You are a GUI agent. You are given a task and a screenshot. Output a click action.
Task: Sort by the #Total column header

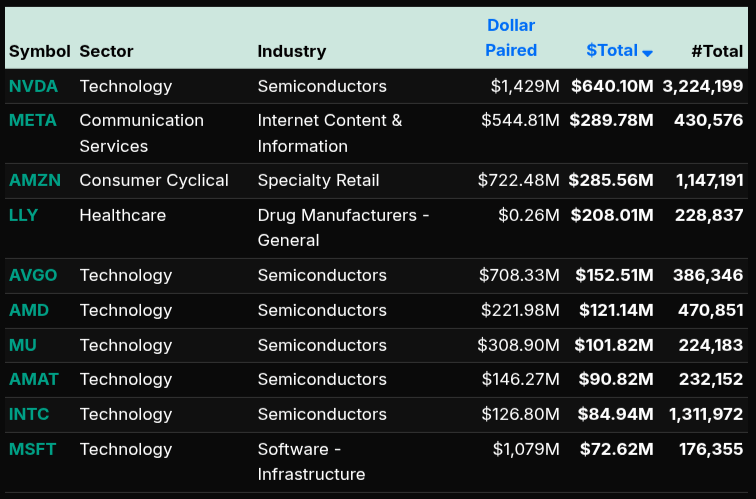tap(717, 51)
